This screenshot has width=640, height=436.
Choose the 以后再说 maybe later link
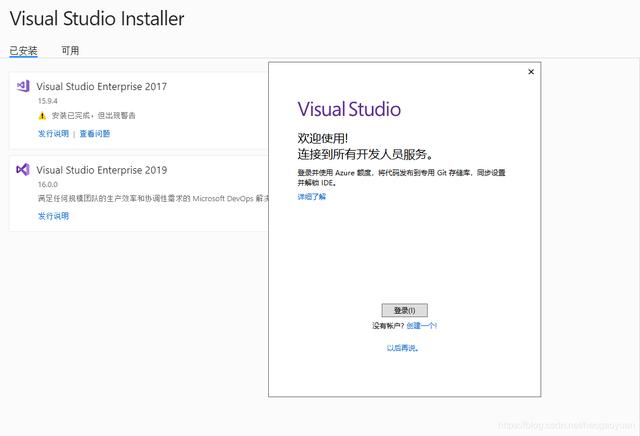(x=402, y=348)
